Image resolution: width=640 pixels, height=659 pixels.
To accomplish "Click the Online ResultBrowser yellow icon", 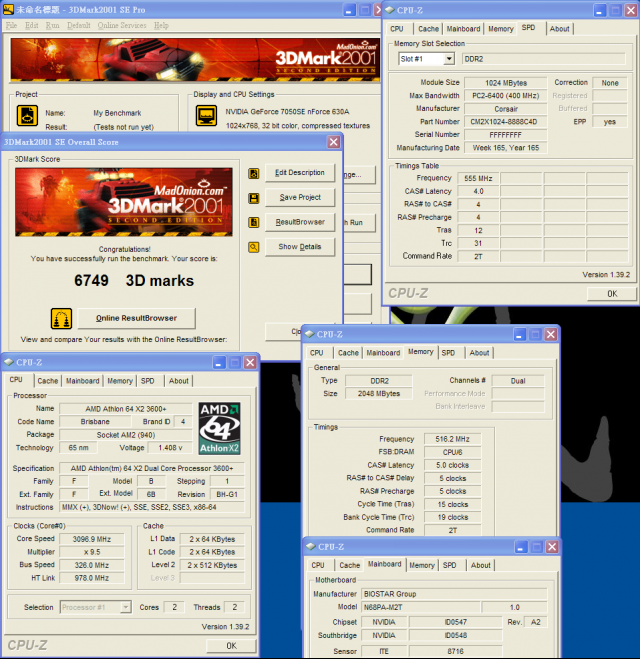I will (61, 318).
